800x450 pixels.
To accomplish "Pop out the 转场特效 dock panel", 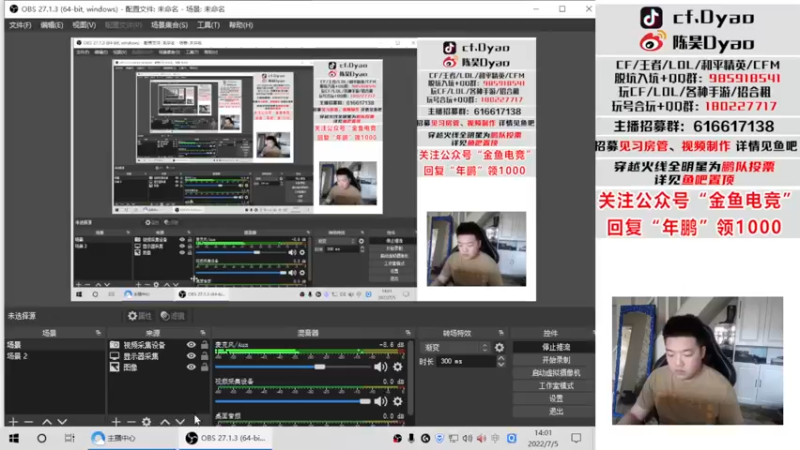I will click(501, 333).
